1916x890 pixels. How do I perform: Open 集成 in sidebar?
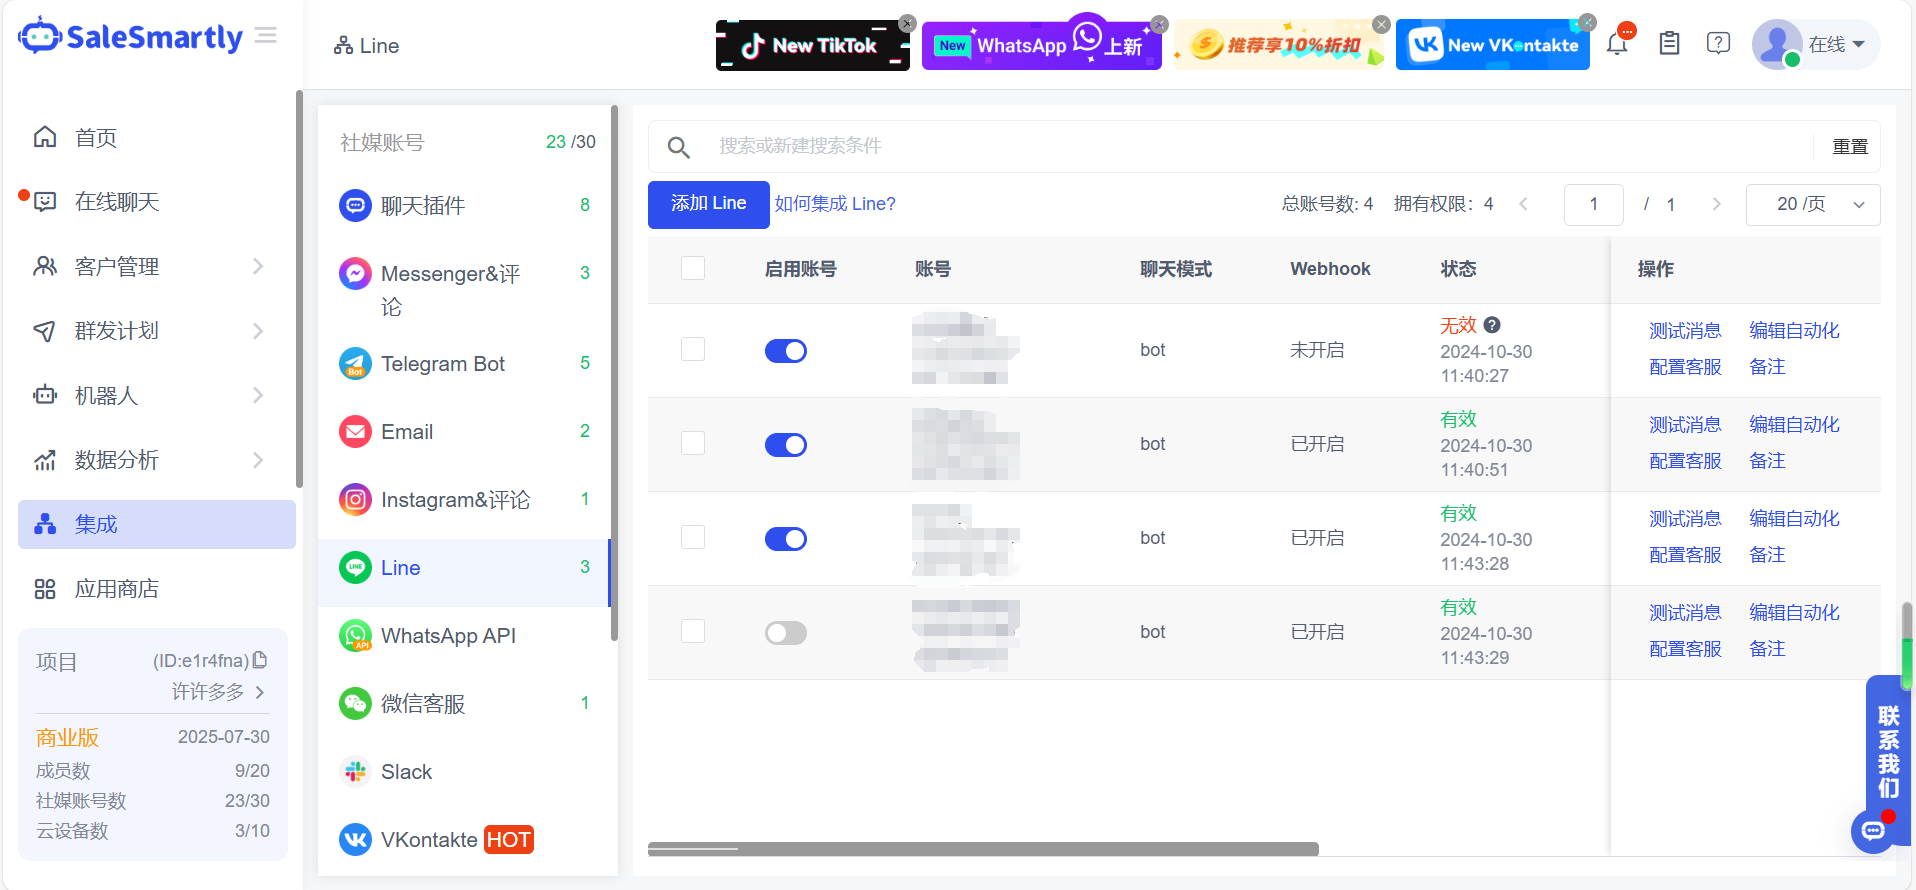coord(157,524)
